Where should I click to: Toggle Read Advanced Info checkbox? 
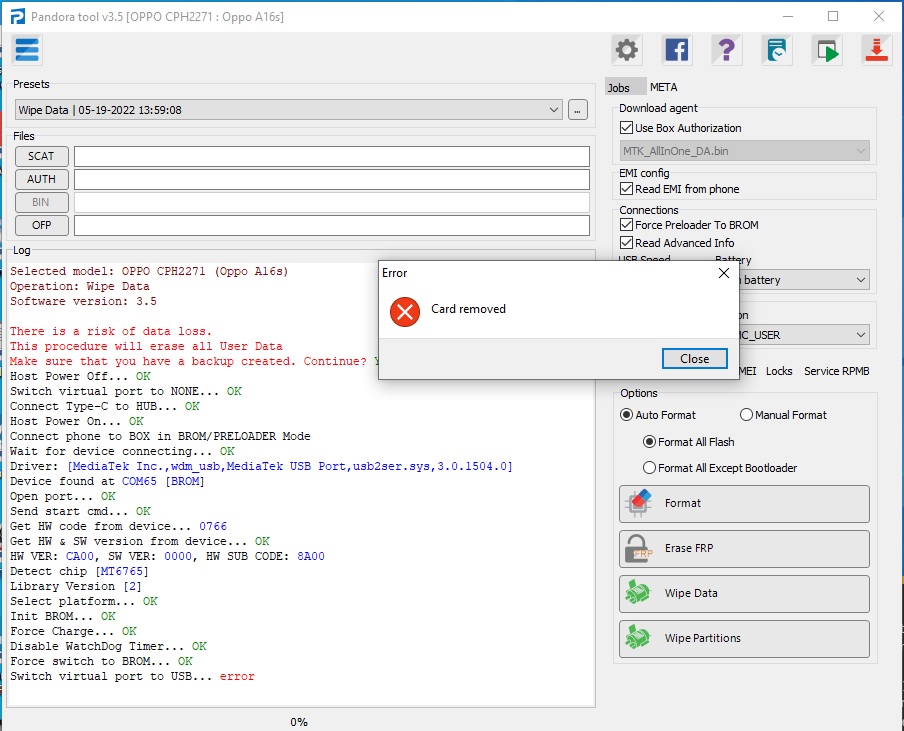point(626,243)
